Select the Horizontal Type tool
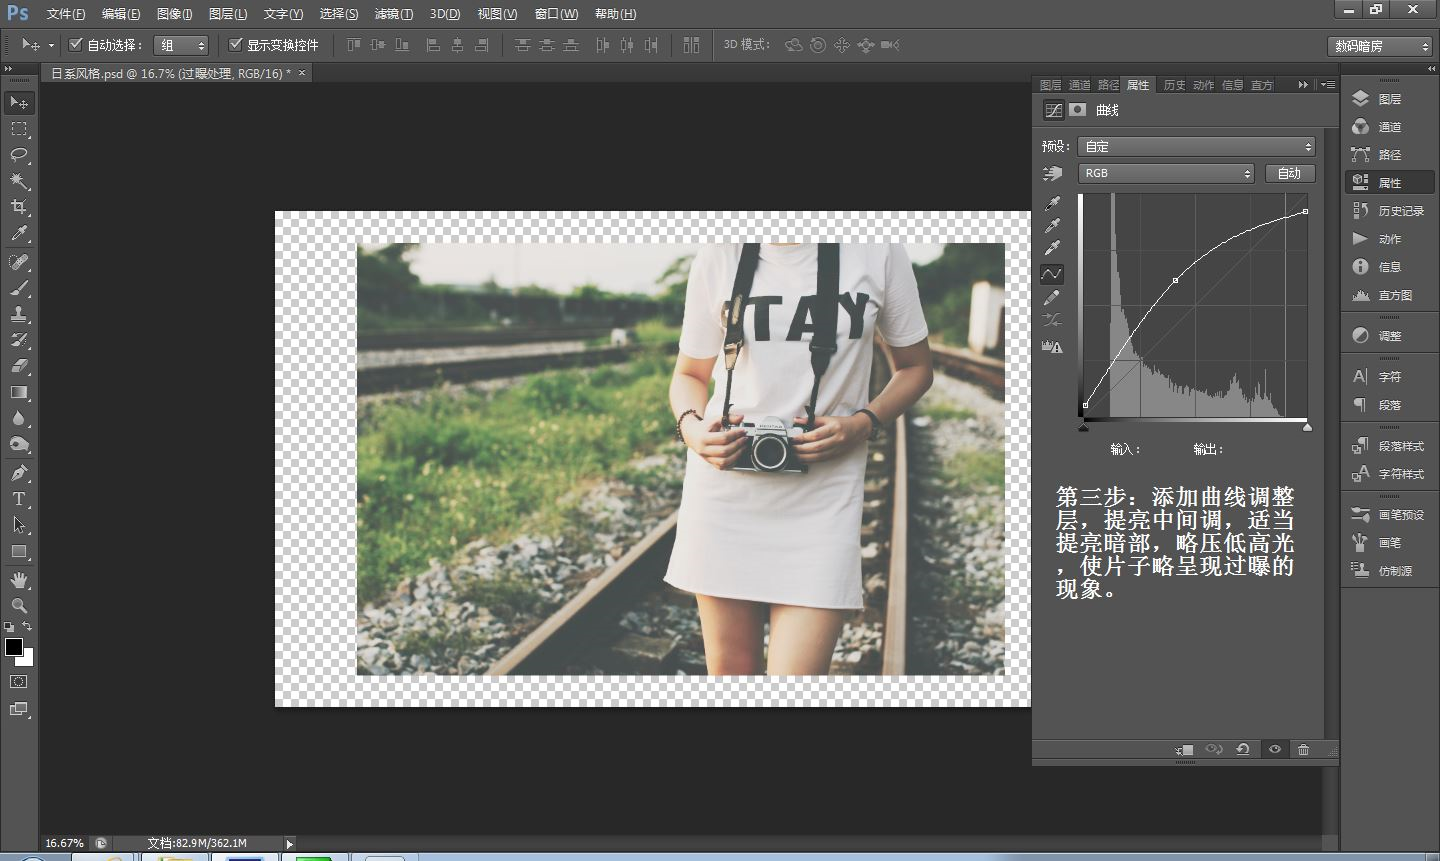 click(19, 499)
